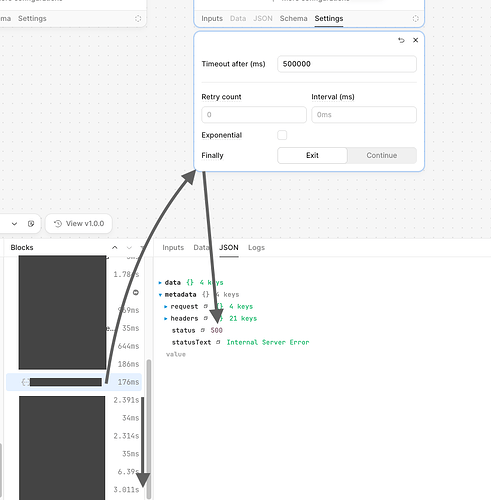The image size is (491, 500).
Task: Click the reset settings undo icon
Action: point(401,40)
